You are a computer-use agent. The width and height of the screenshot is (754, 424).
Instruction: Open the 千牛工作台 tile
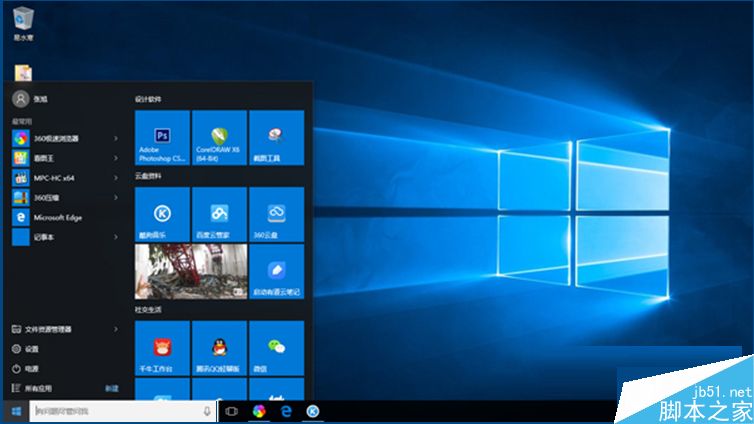point(162,348)
